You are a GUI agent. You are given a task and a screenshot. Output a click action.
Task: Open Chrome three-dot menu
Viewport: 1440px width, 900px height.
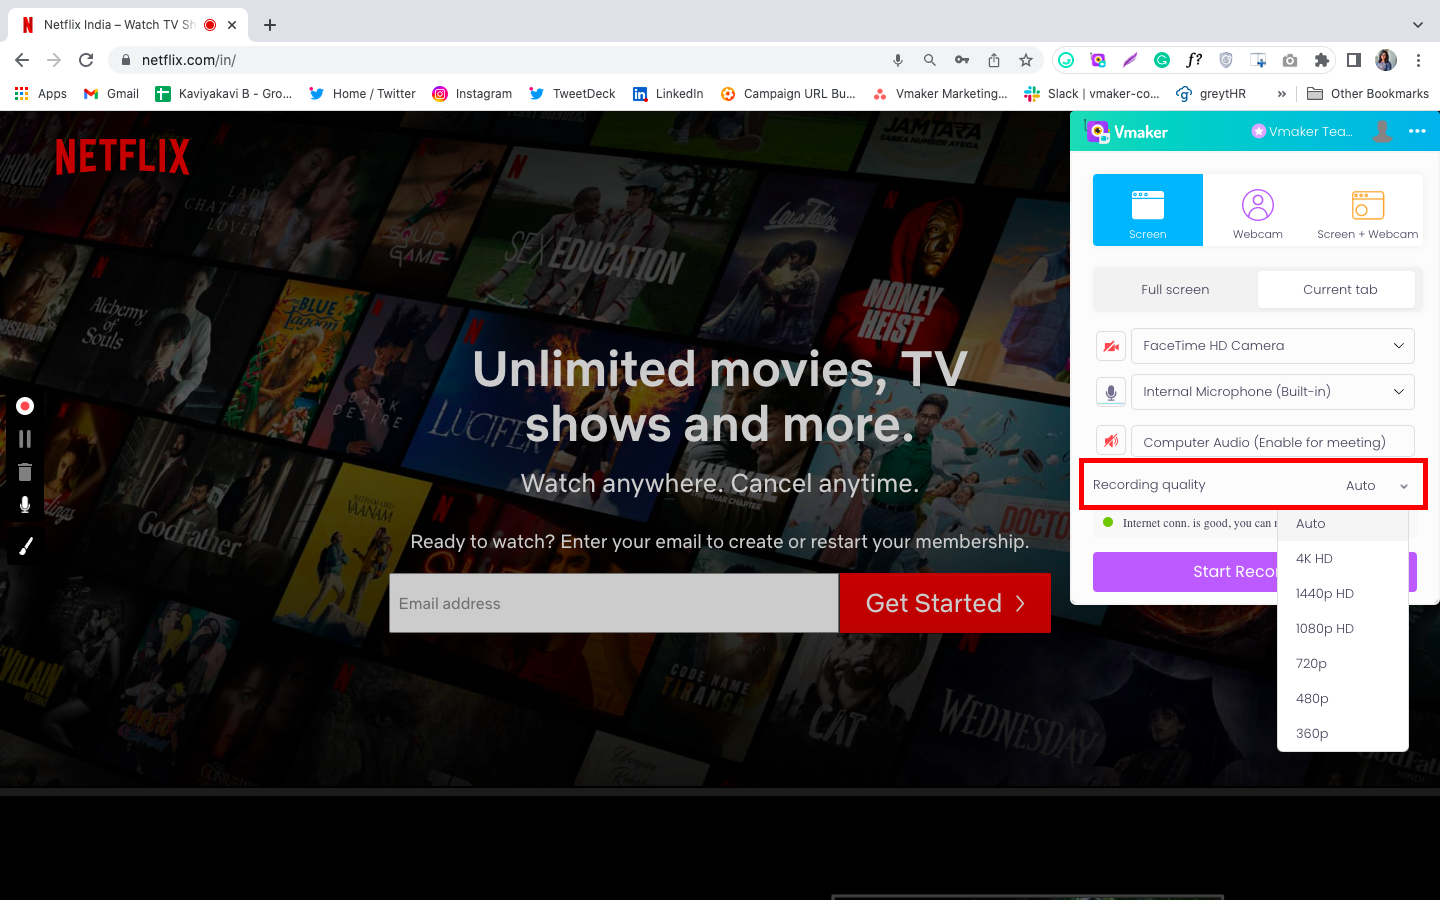1418,60
